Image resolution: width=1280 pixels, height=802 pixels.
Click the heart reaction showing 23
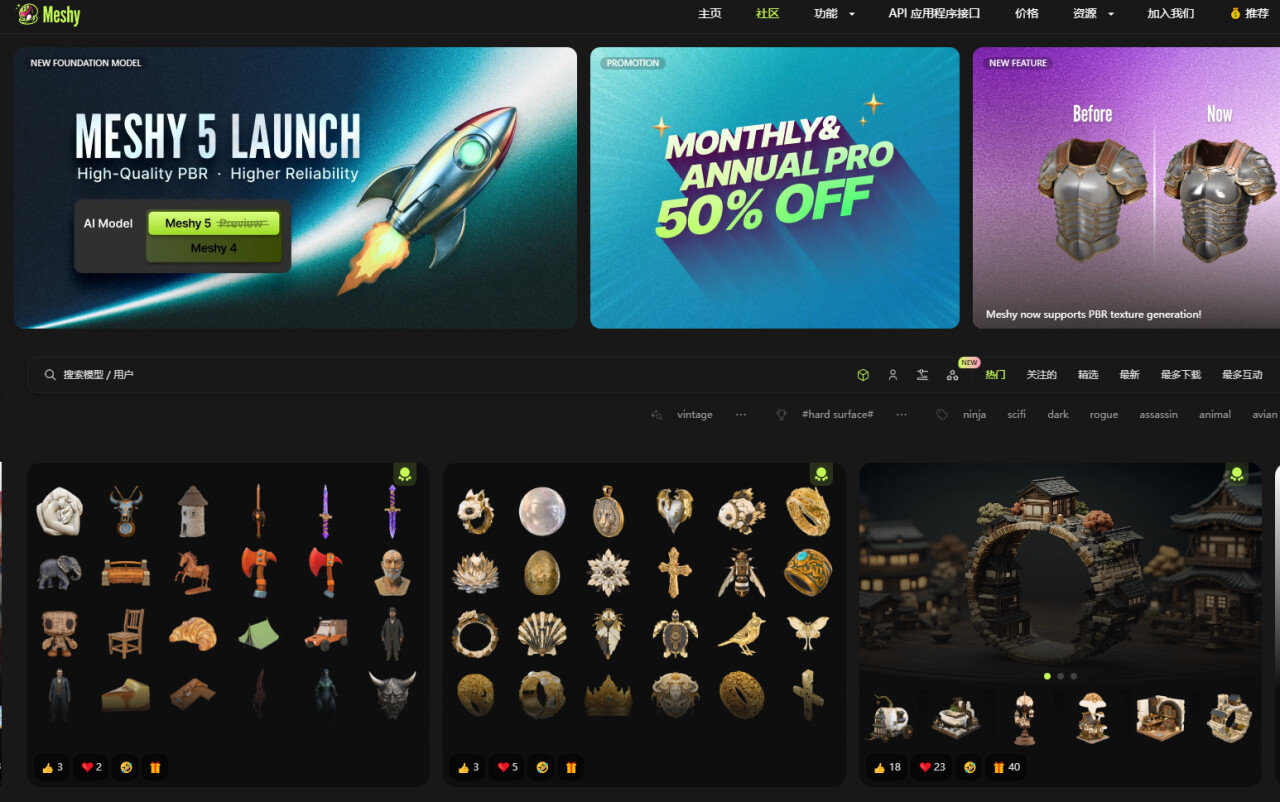(932, 768)
